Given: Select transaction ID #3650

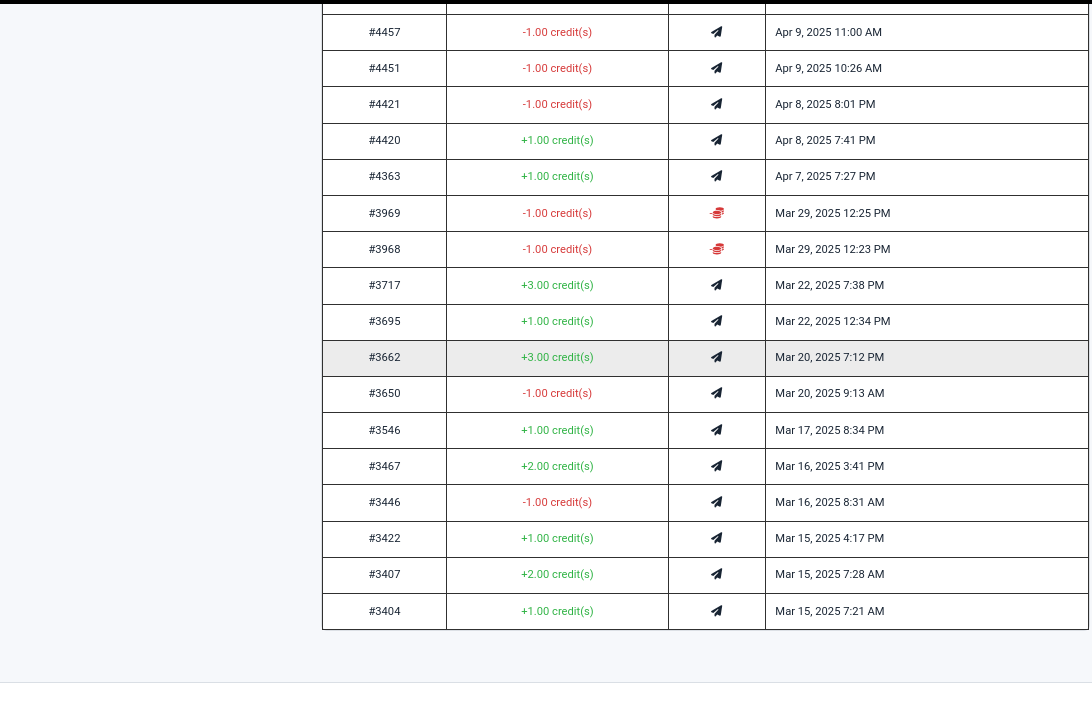Looking at the screenshot, I should (x=384, y=393).
